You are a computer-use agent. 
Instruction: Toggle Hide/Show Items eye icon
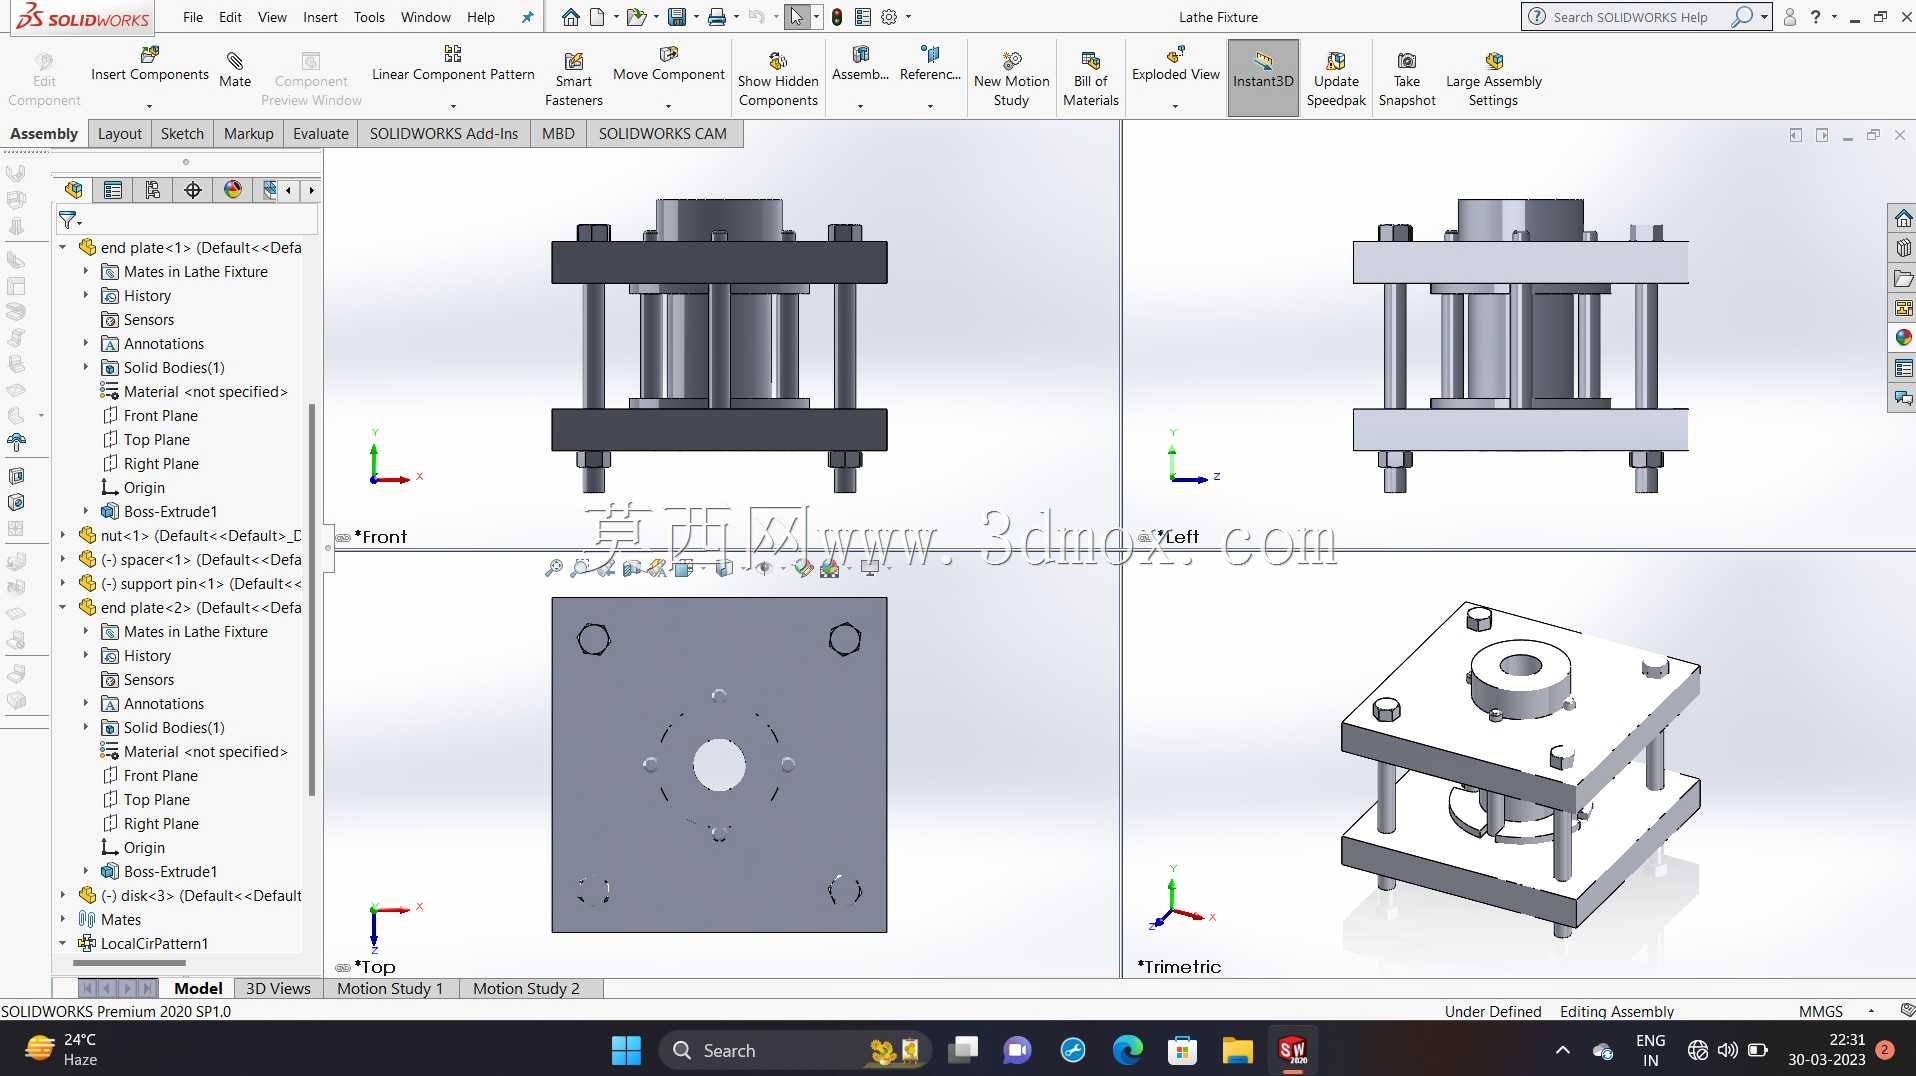tap(764, 569)
